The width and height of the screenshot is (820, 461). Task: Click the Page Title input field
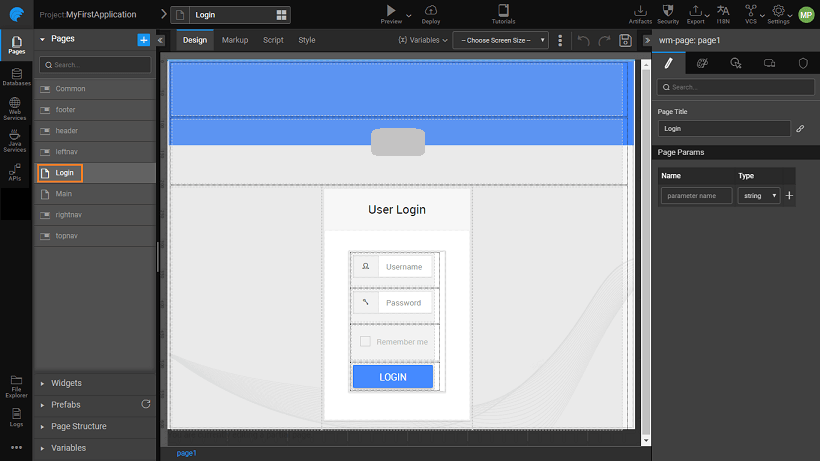[724, 129]
